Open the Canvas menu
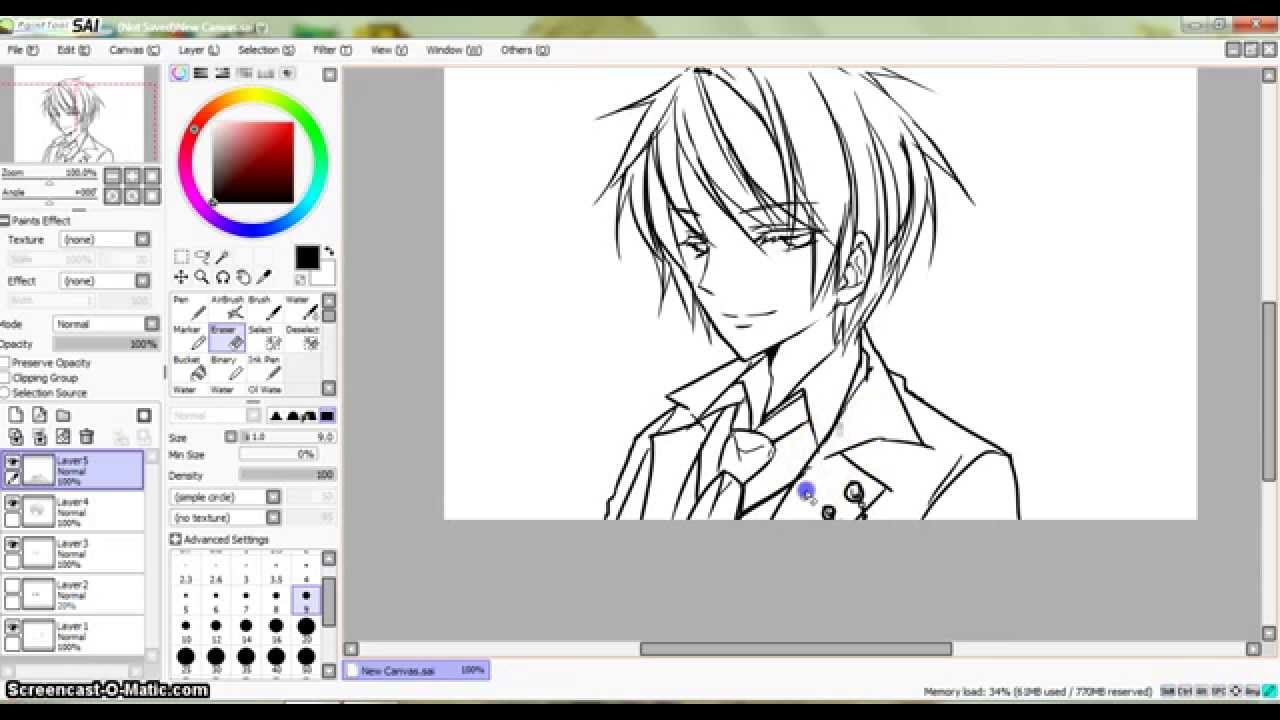Image resolution: width=1280 pixels, height=720 pixels. 134,50
